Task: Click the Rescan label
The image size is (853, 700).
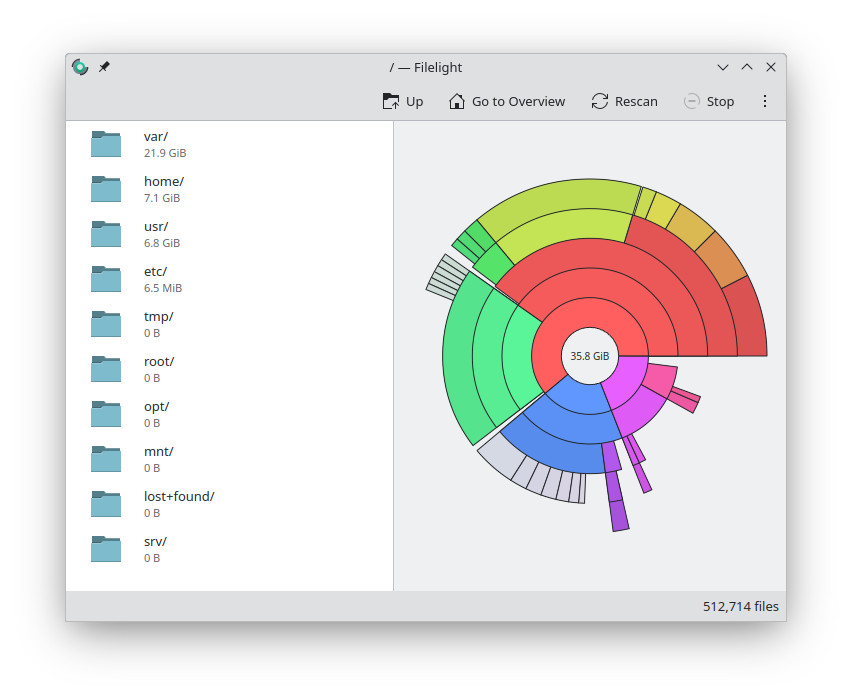Action: pos(636,102)
